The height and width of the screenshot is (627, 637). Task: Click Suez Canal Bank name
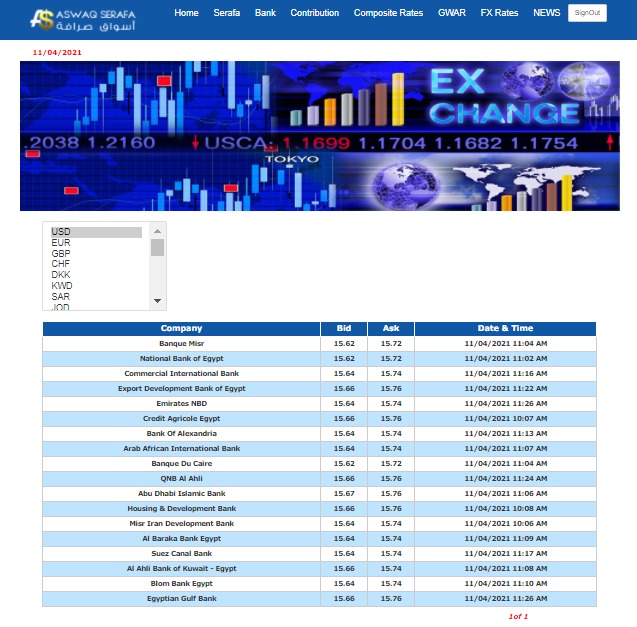[x=182, y=554]
